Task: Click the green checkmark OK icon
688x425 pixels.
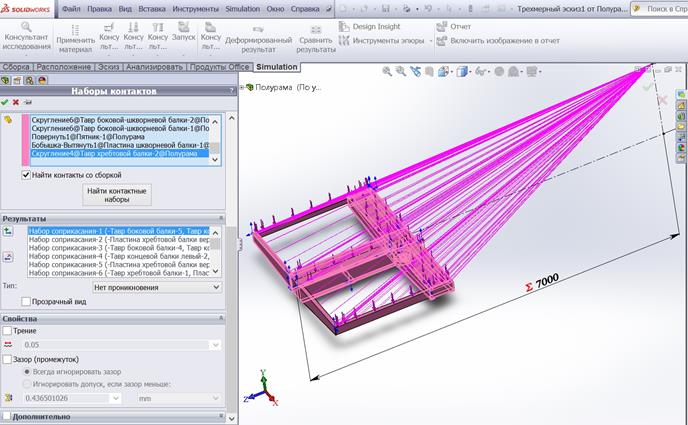Action: point(5,102)
